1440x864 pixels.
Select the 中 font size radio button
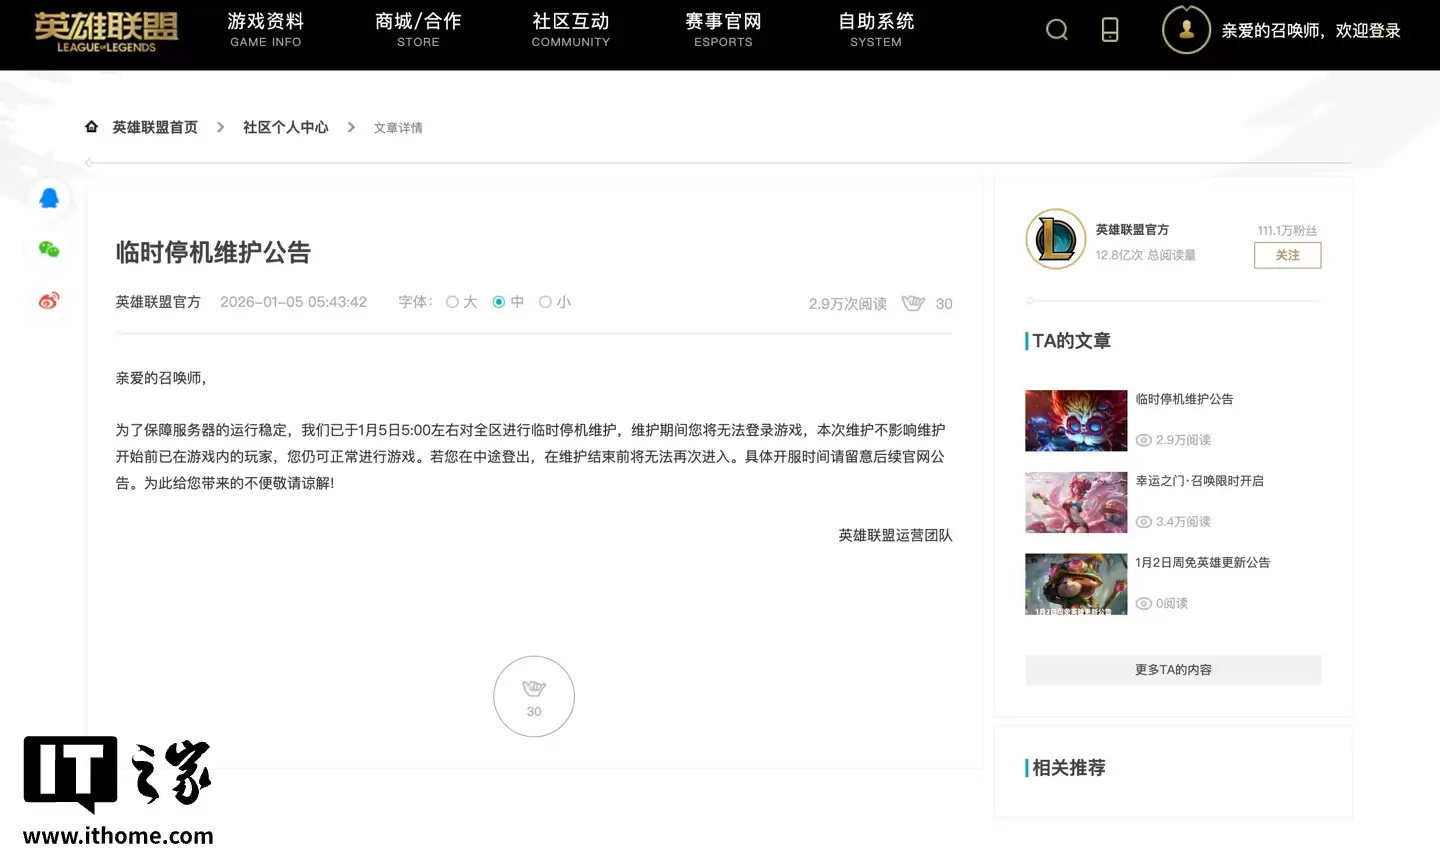(x=498, y=301)
